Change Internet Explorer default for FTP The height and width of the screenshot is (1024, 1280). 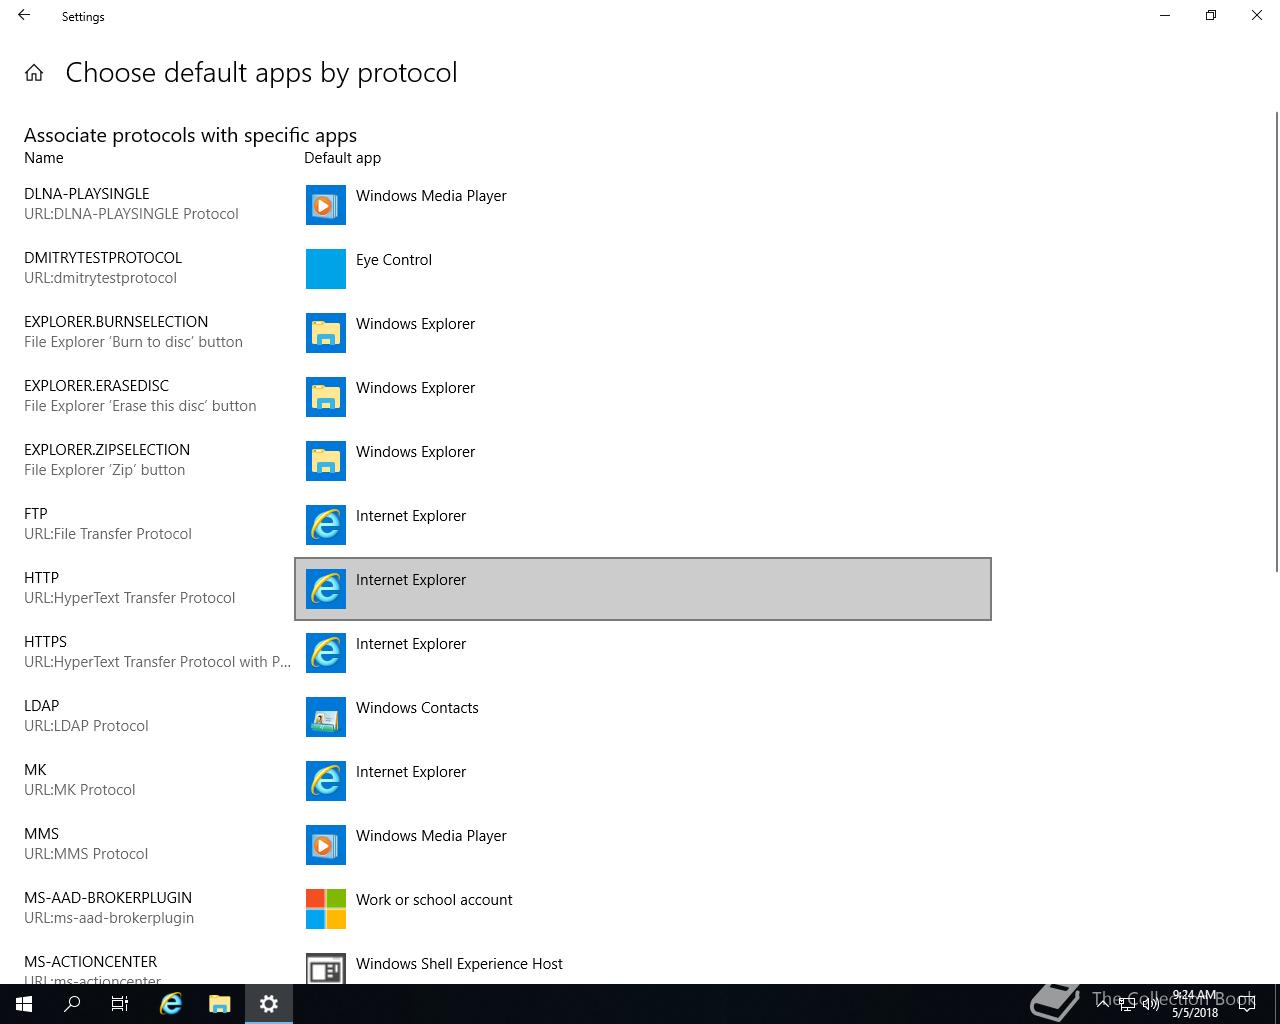[x=643, y=525]
